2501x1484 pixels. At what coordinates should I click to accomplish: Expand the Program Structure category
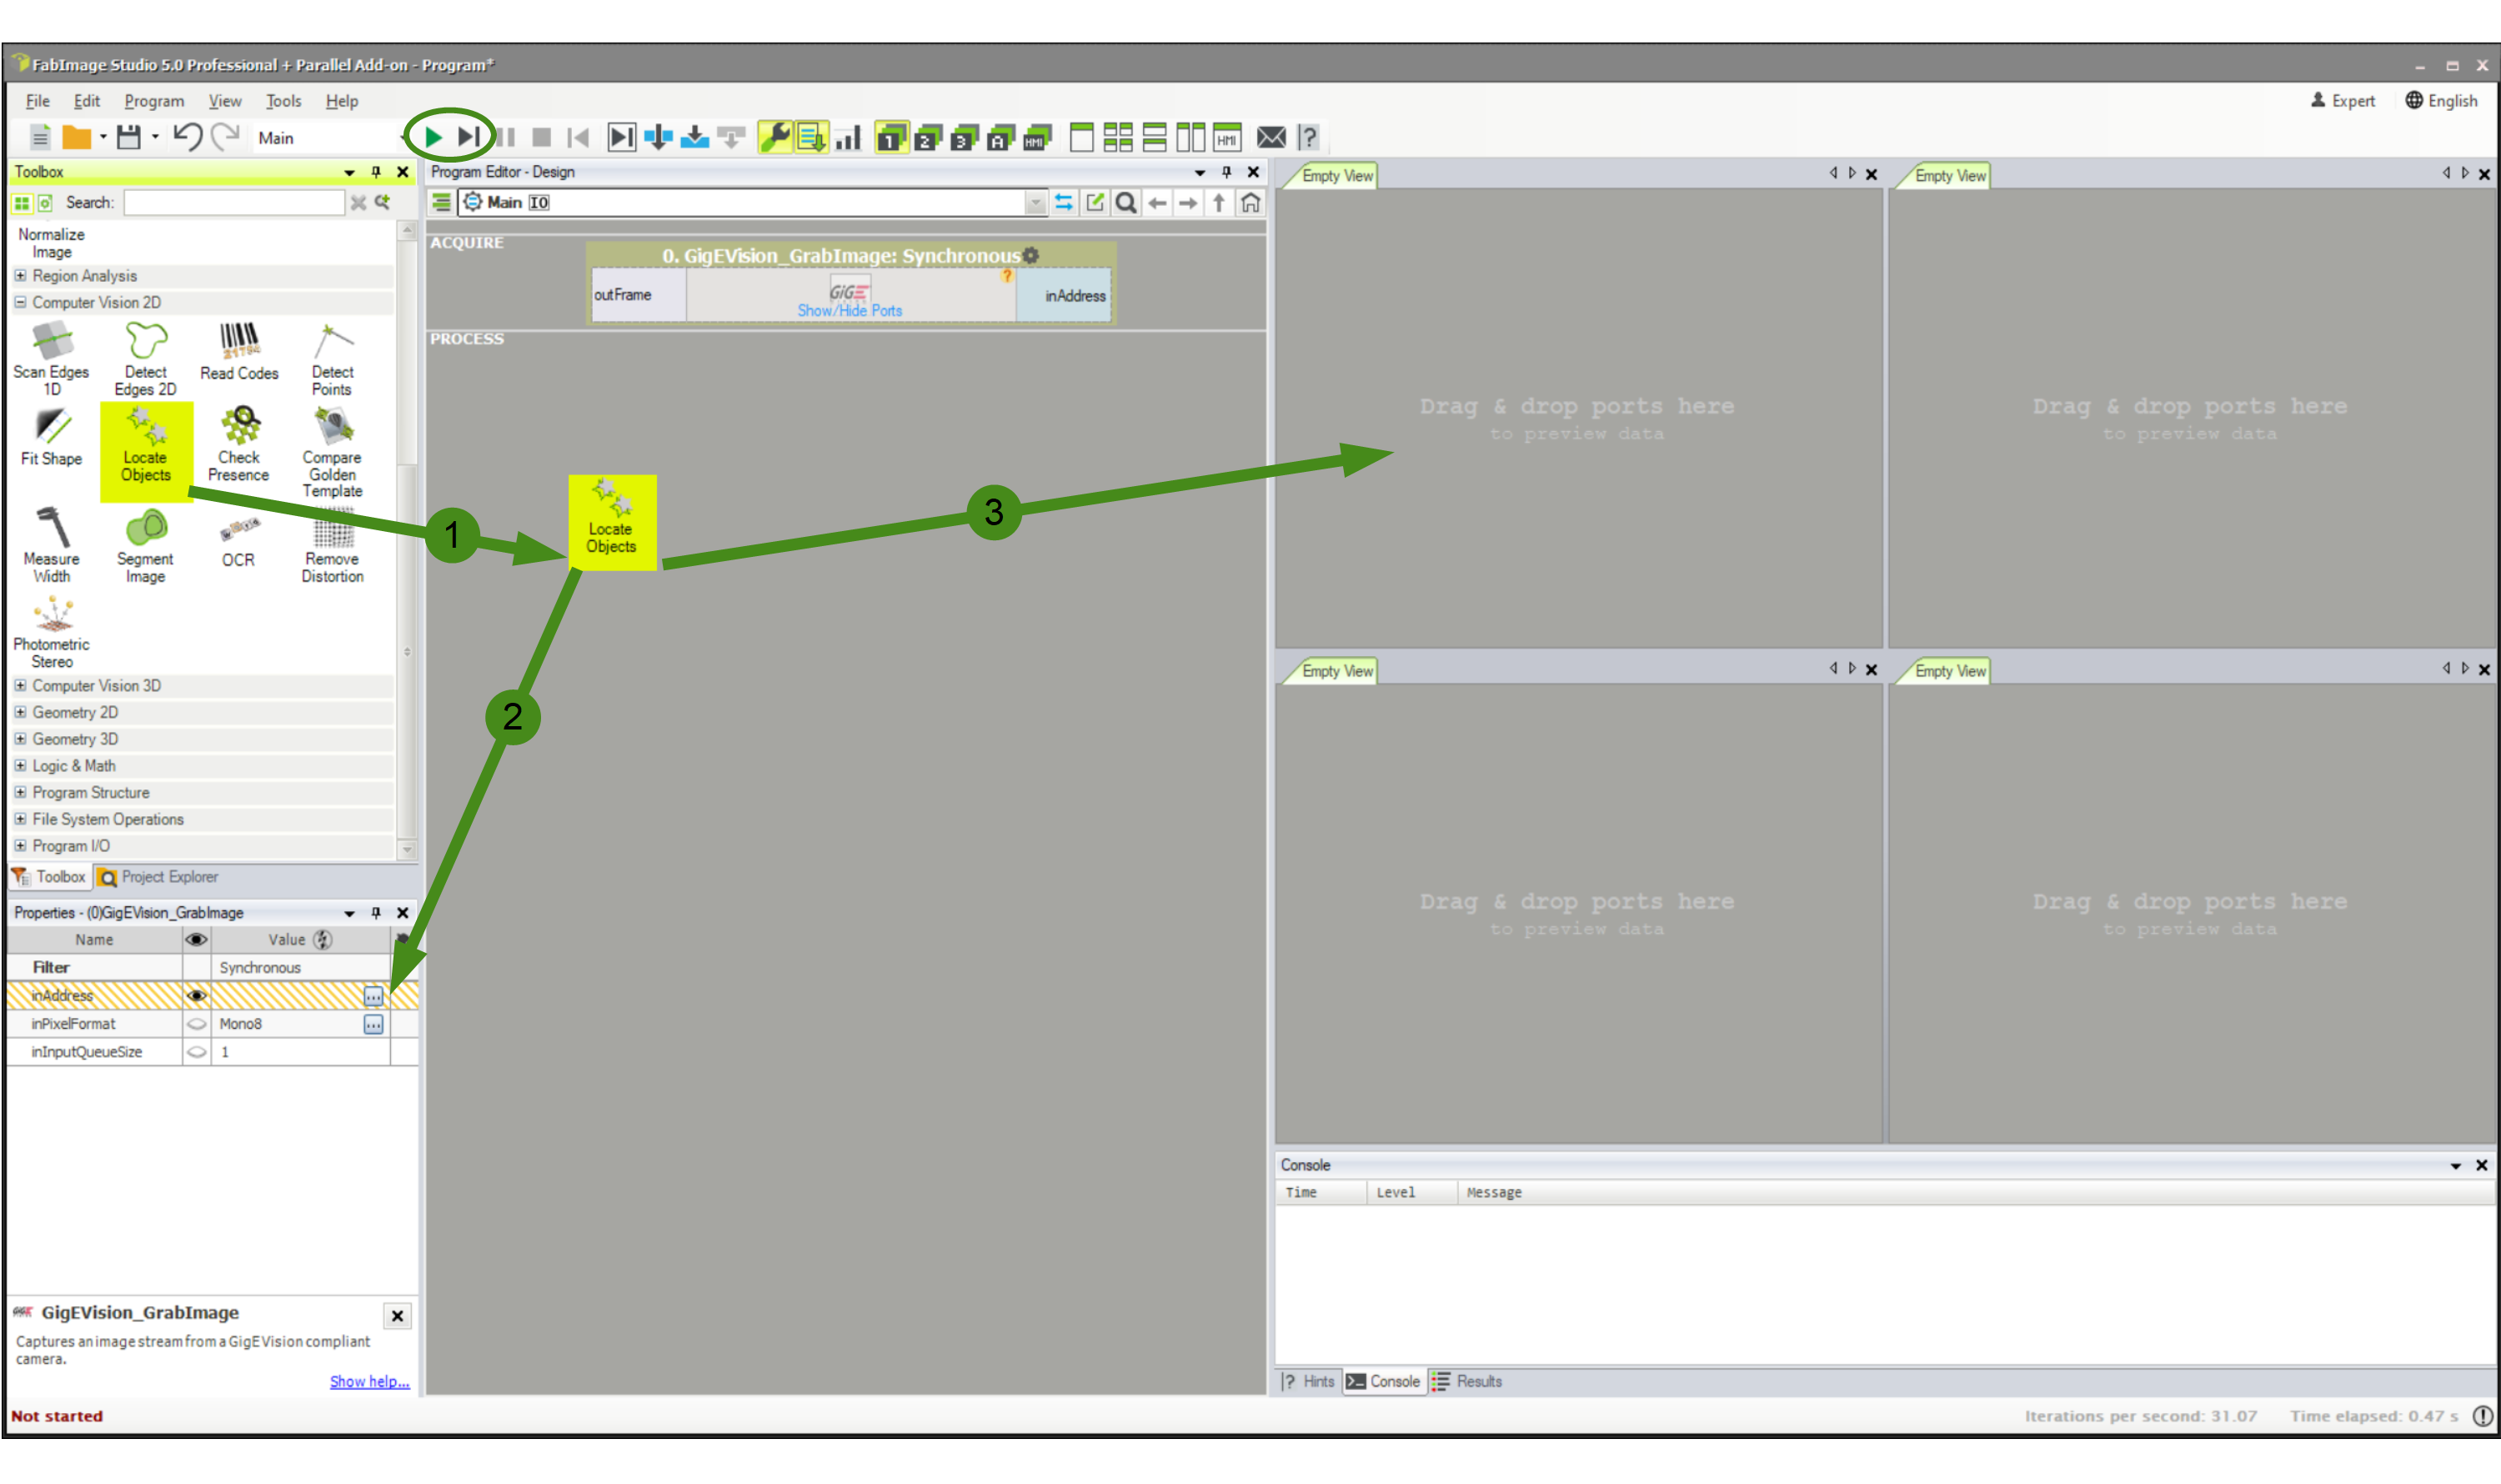(20, 792)
